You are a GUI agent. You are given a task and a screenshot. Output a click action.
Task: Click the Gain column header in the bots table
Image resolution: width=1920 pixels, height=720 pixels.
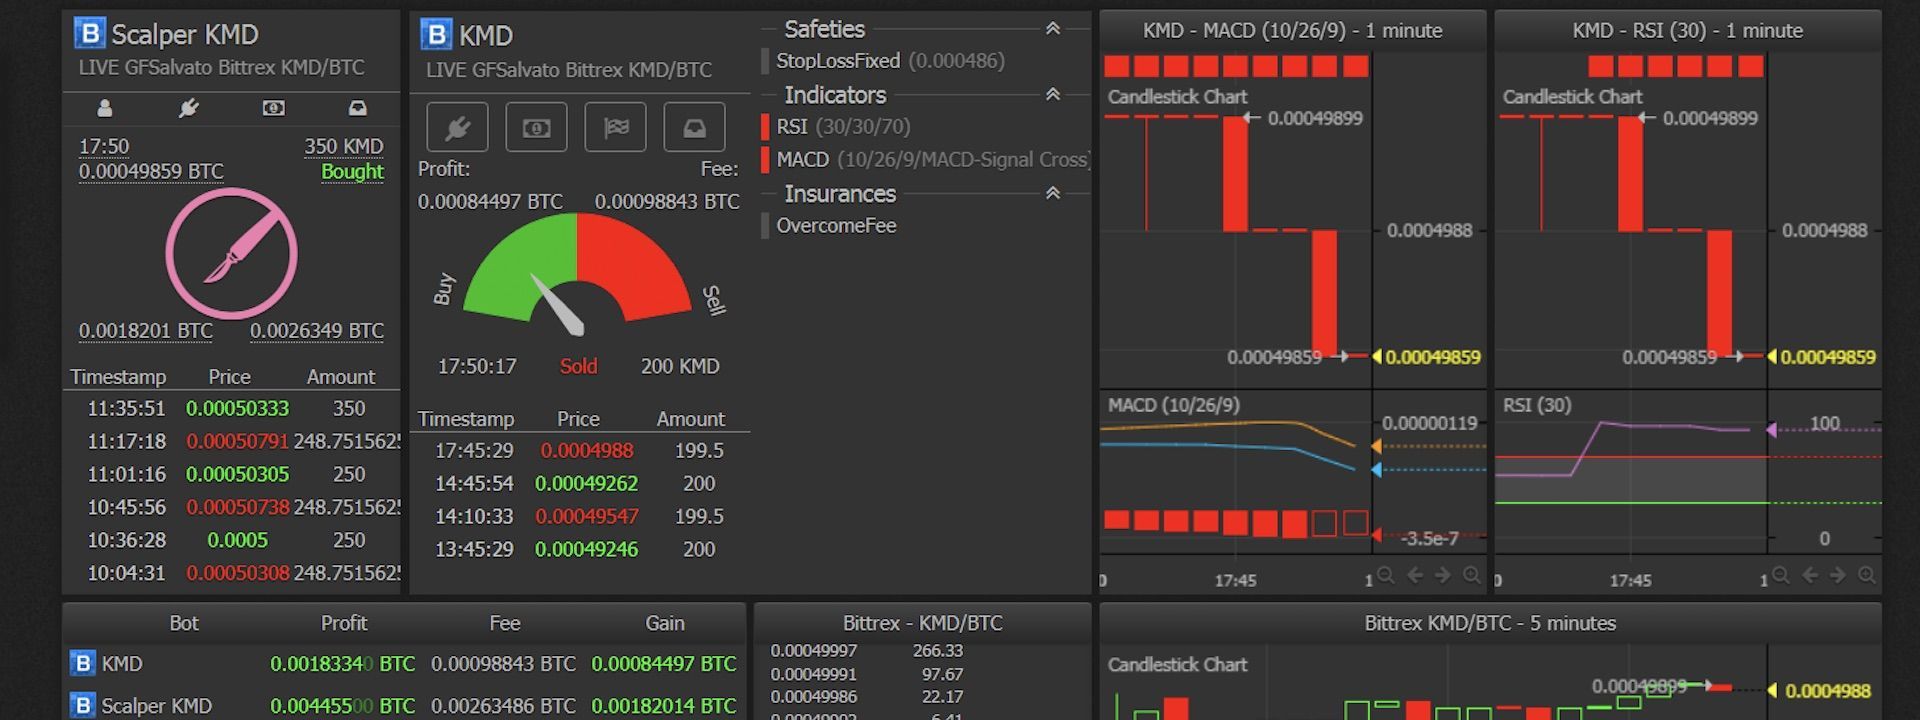click(665, 623)
